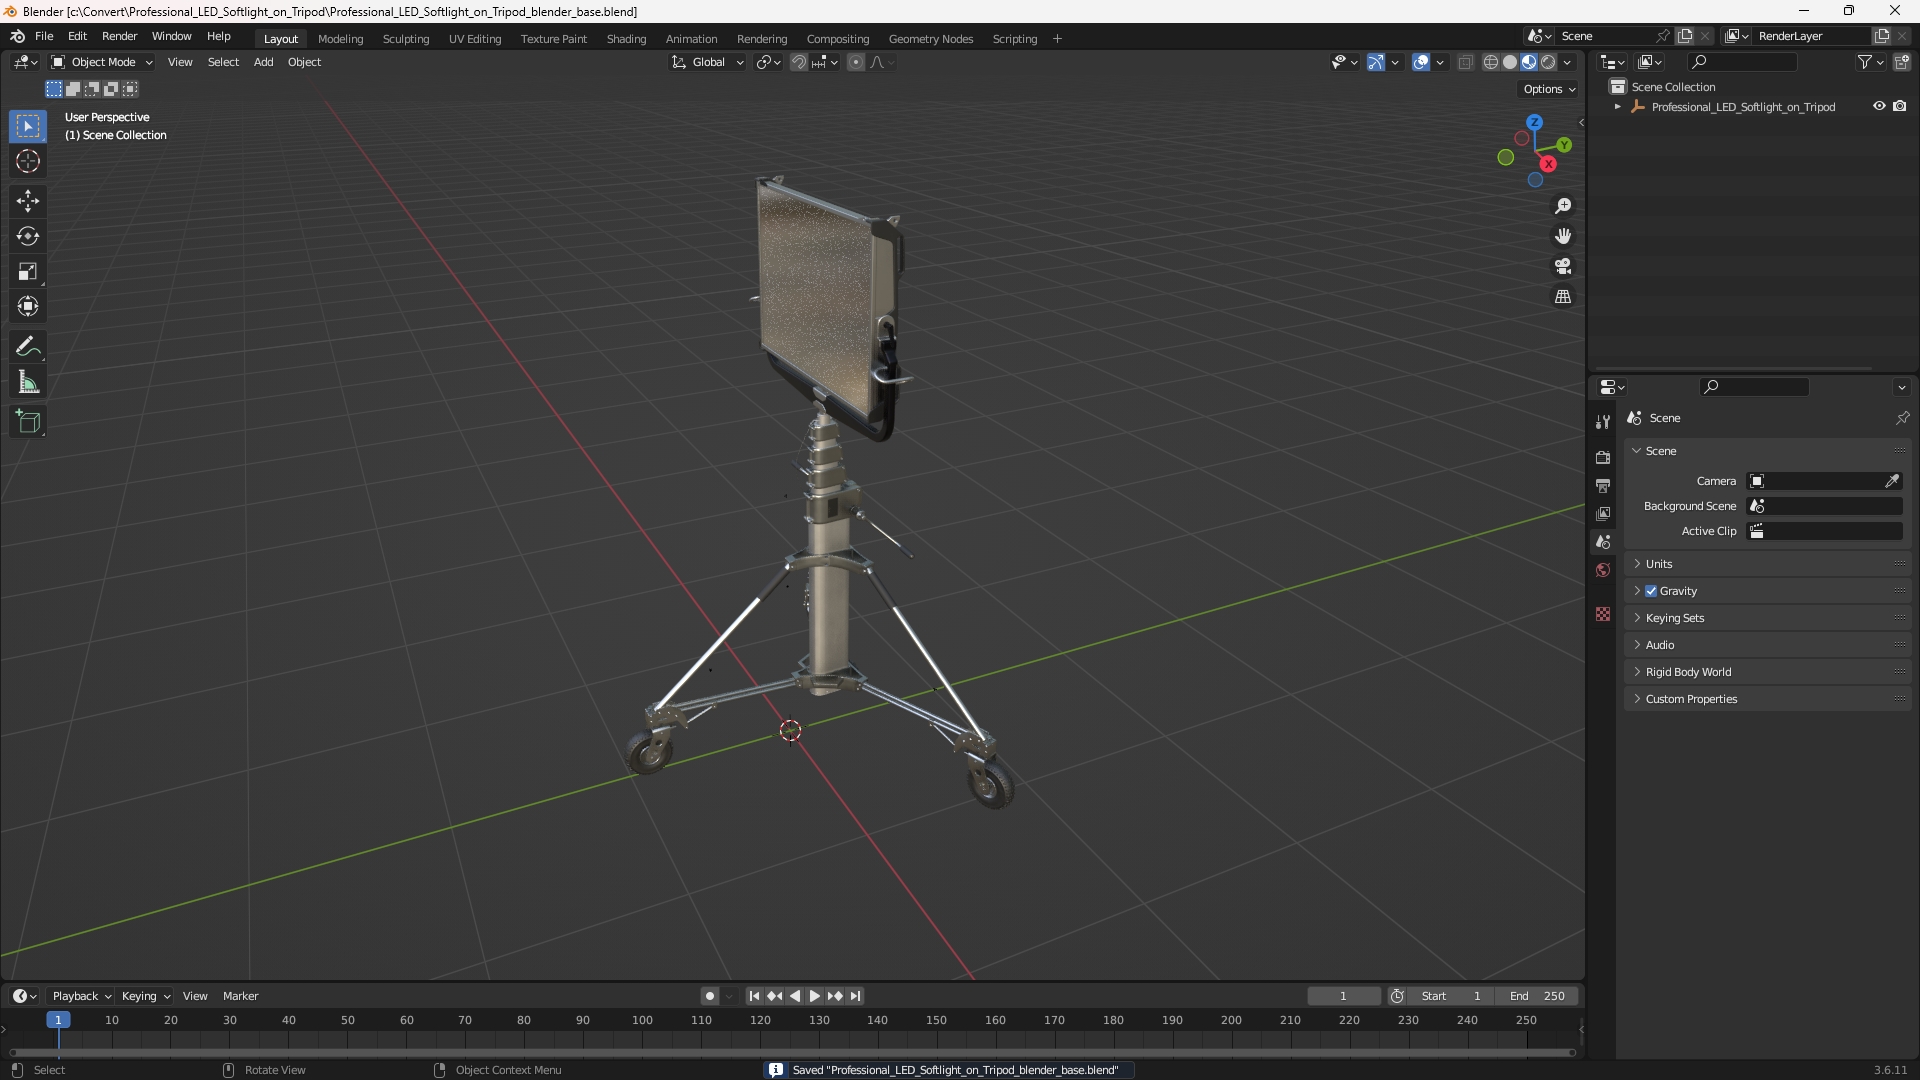
Task: Open the Render menu
Action: point(119,36)
